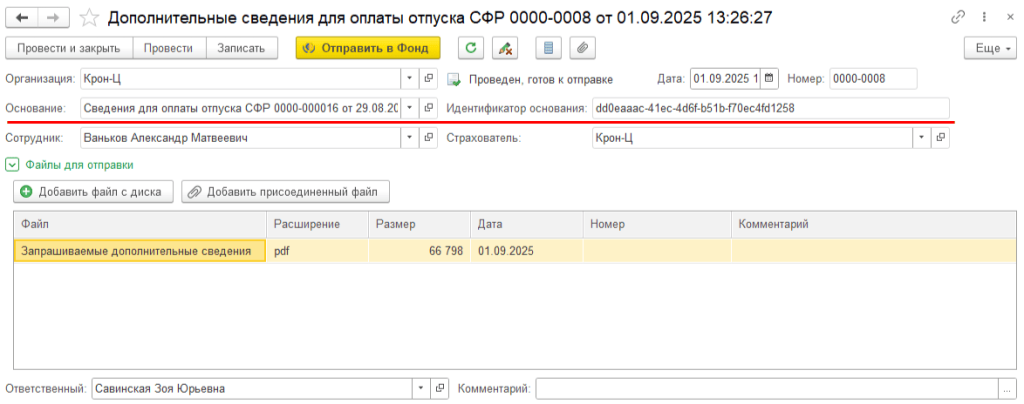Click the back navigation arrow

pyautogui.click(x=22, y=18)
